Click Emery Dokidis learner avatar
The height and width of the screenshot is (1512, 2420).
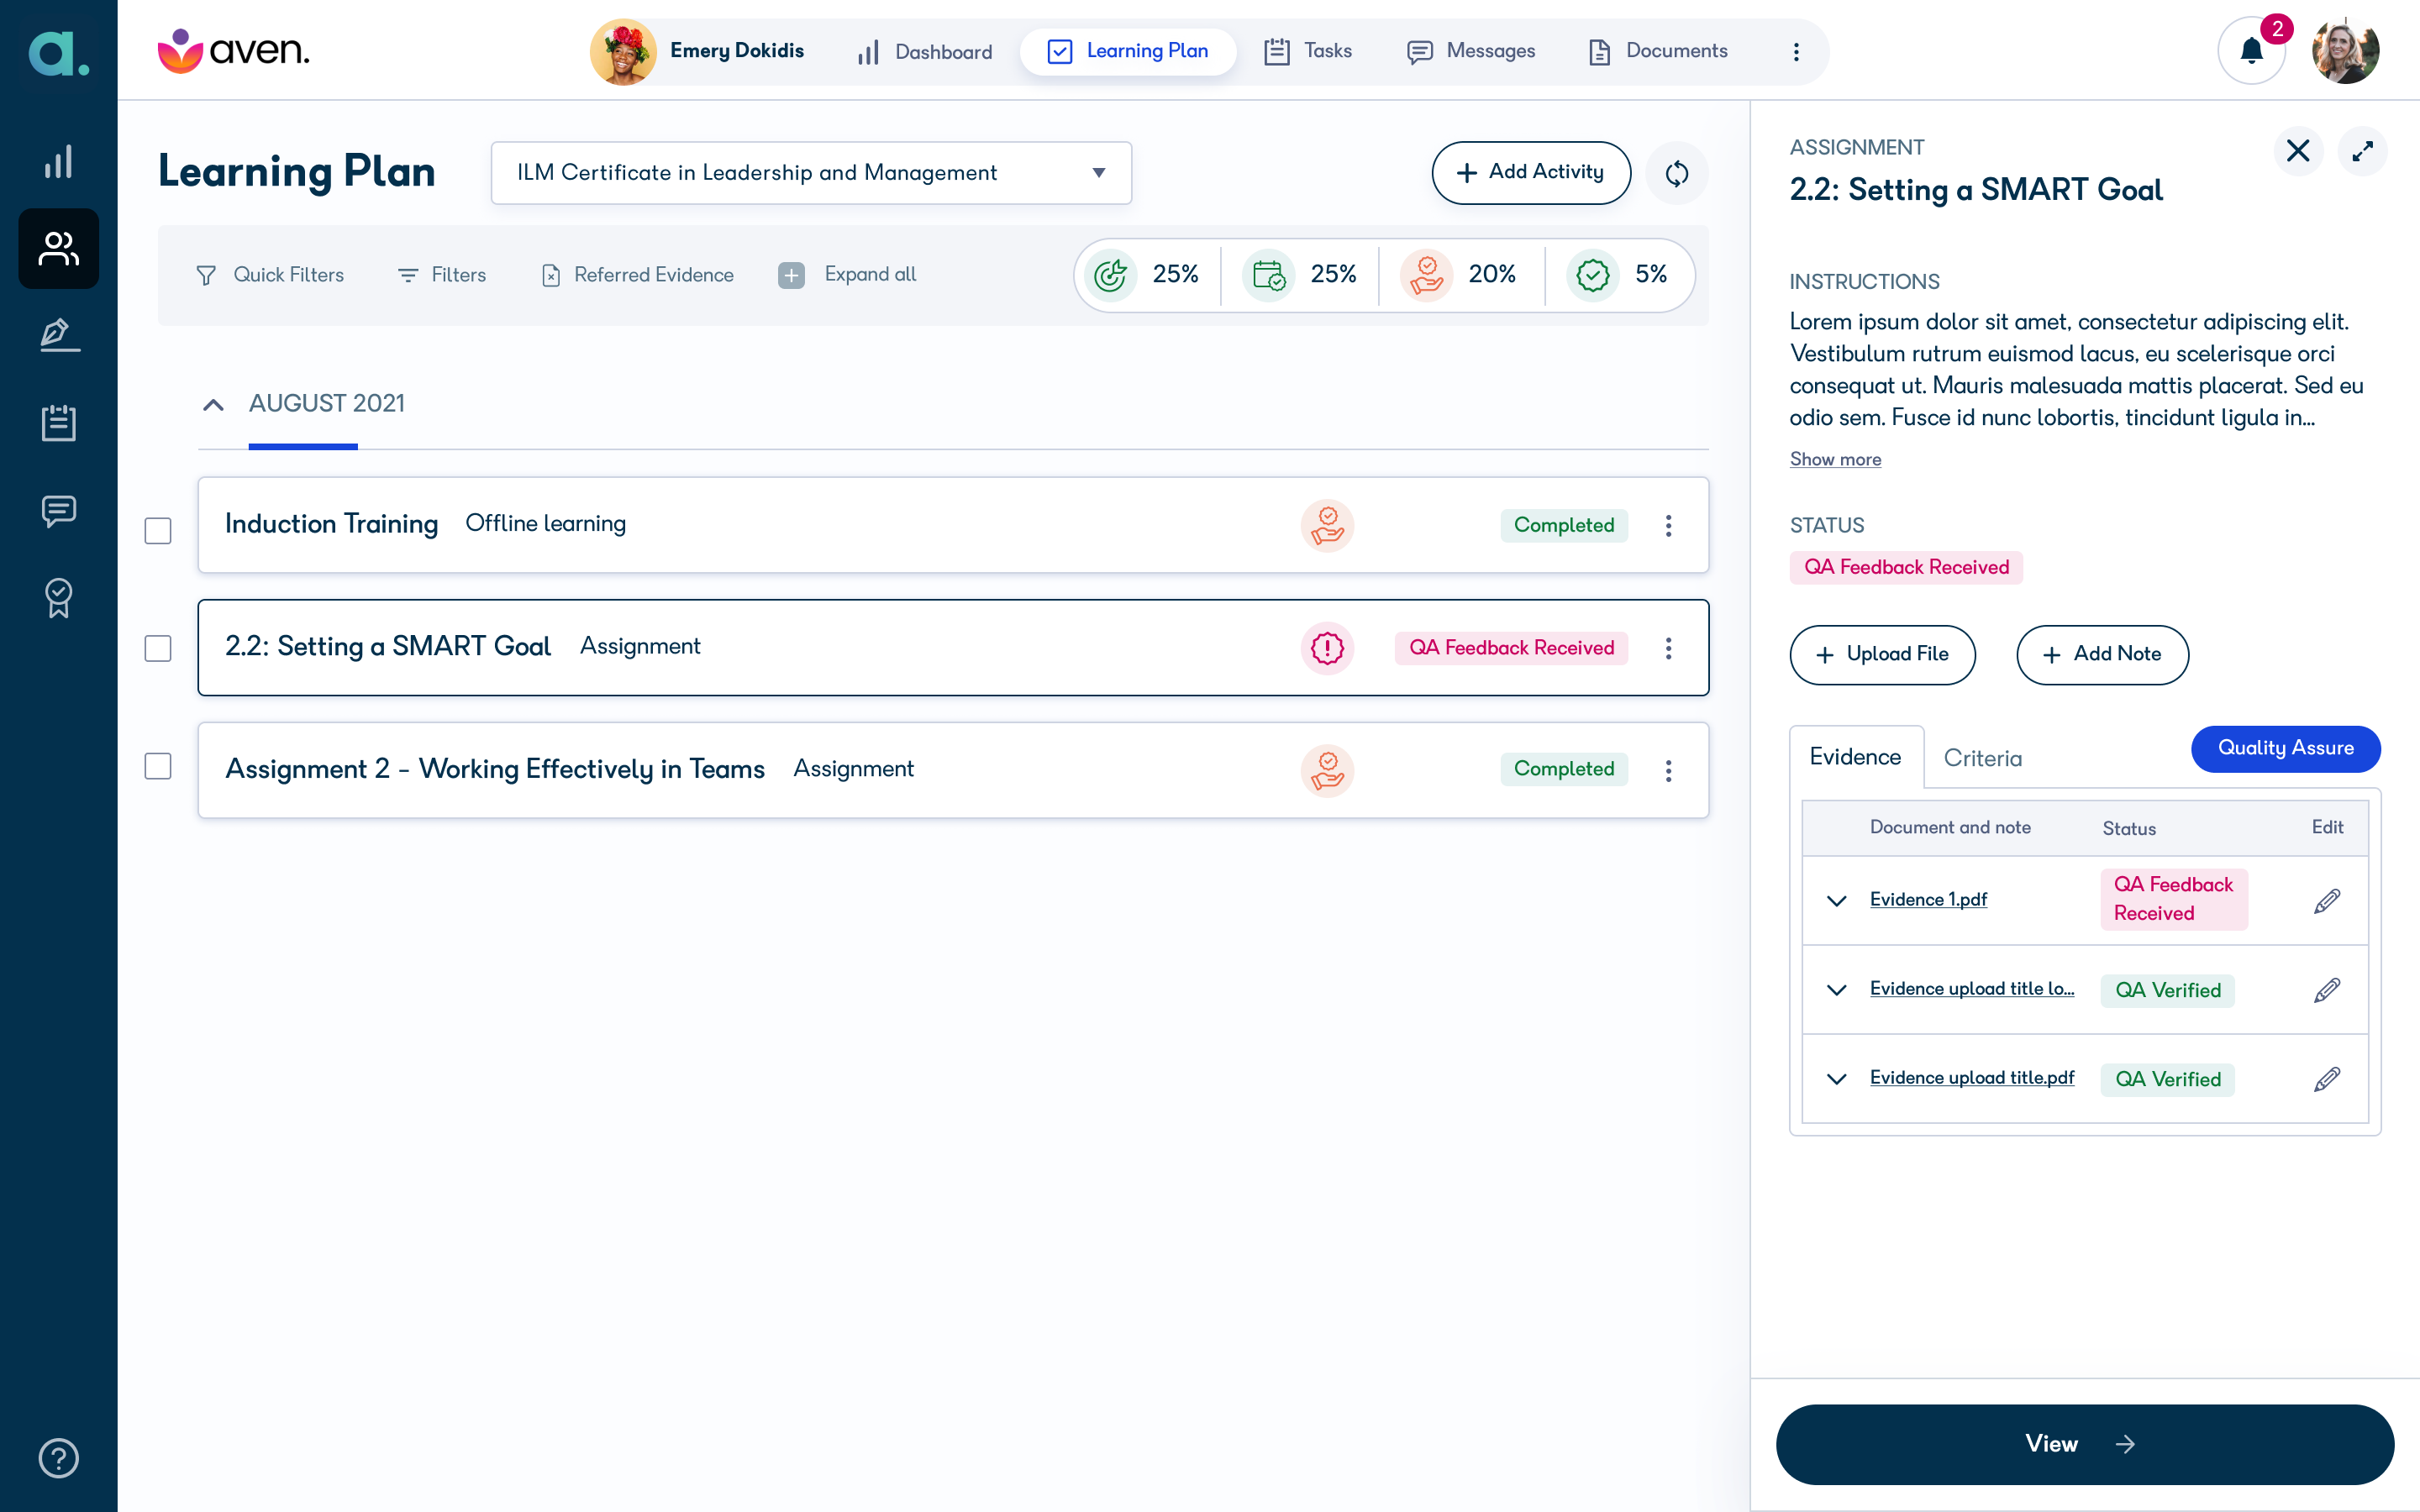pyautogui.click(x=623, y=51)
